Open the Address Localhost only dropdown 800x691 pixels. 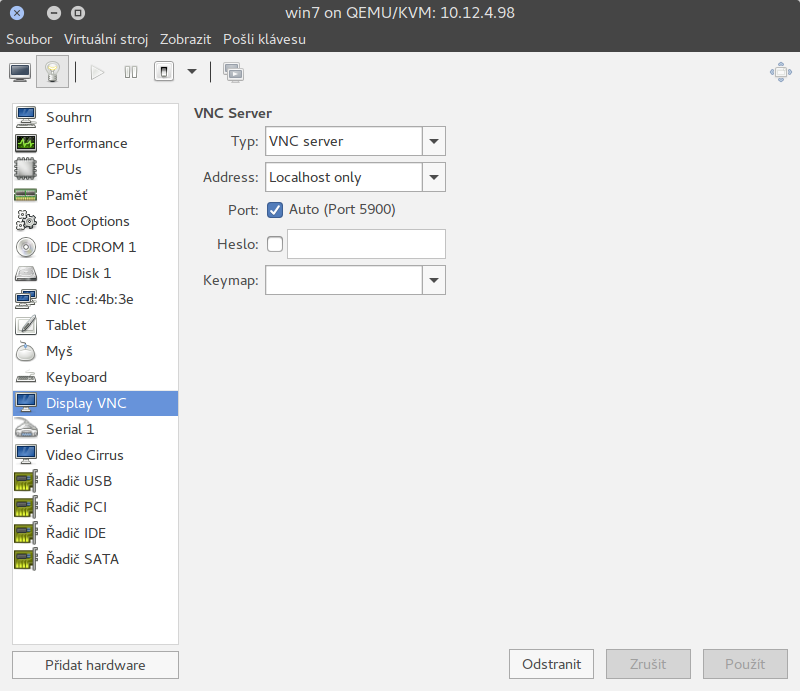433,177
